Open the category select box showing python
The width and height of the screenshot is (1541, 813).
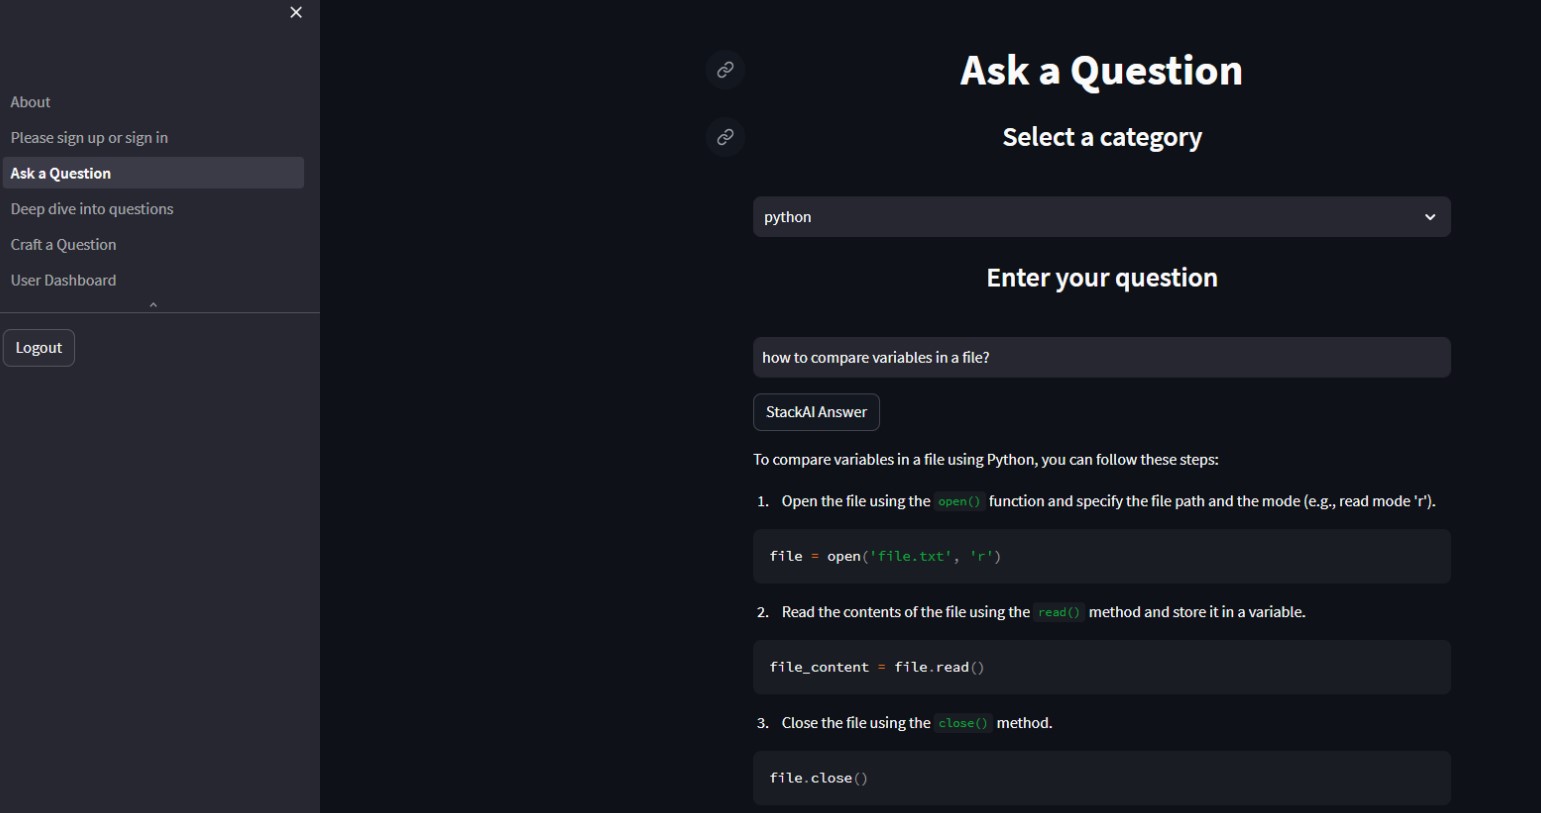click(1102, 217)
